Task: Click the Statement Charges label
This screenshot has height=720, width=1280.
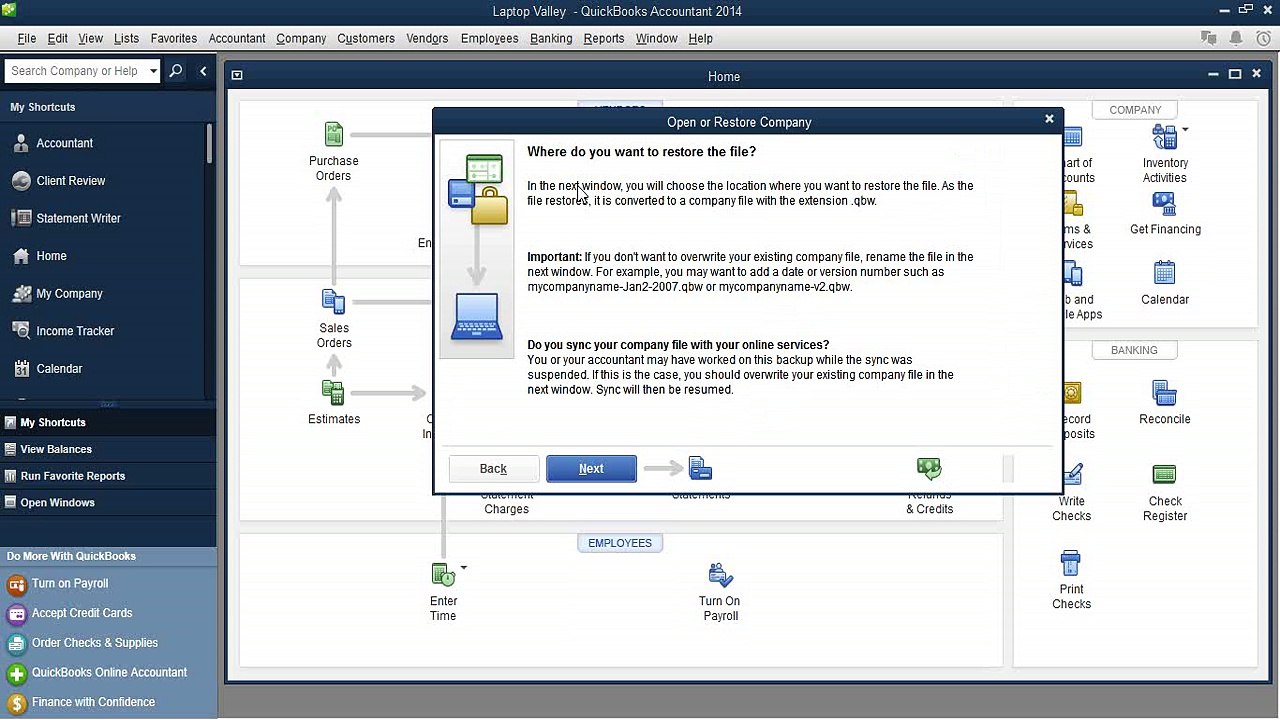Action: [506, 502]
